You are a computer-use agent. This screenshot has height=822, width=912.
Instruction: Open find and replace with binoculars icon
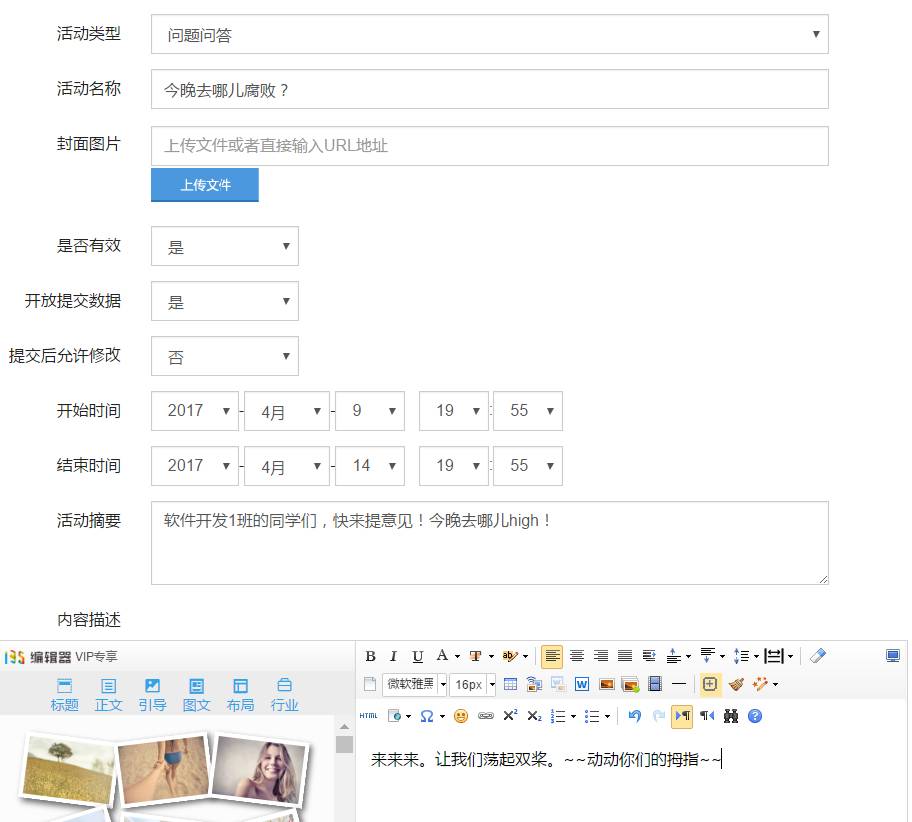(732, 716)
